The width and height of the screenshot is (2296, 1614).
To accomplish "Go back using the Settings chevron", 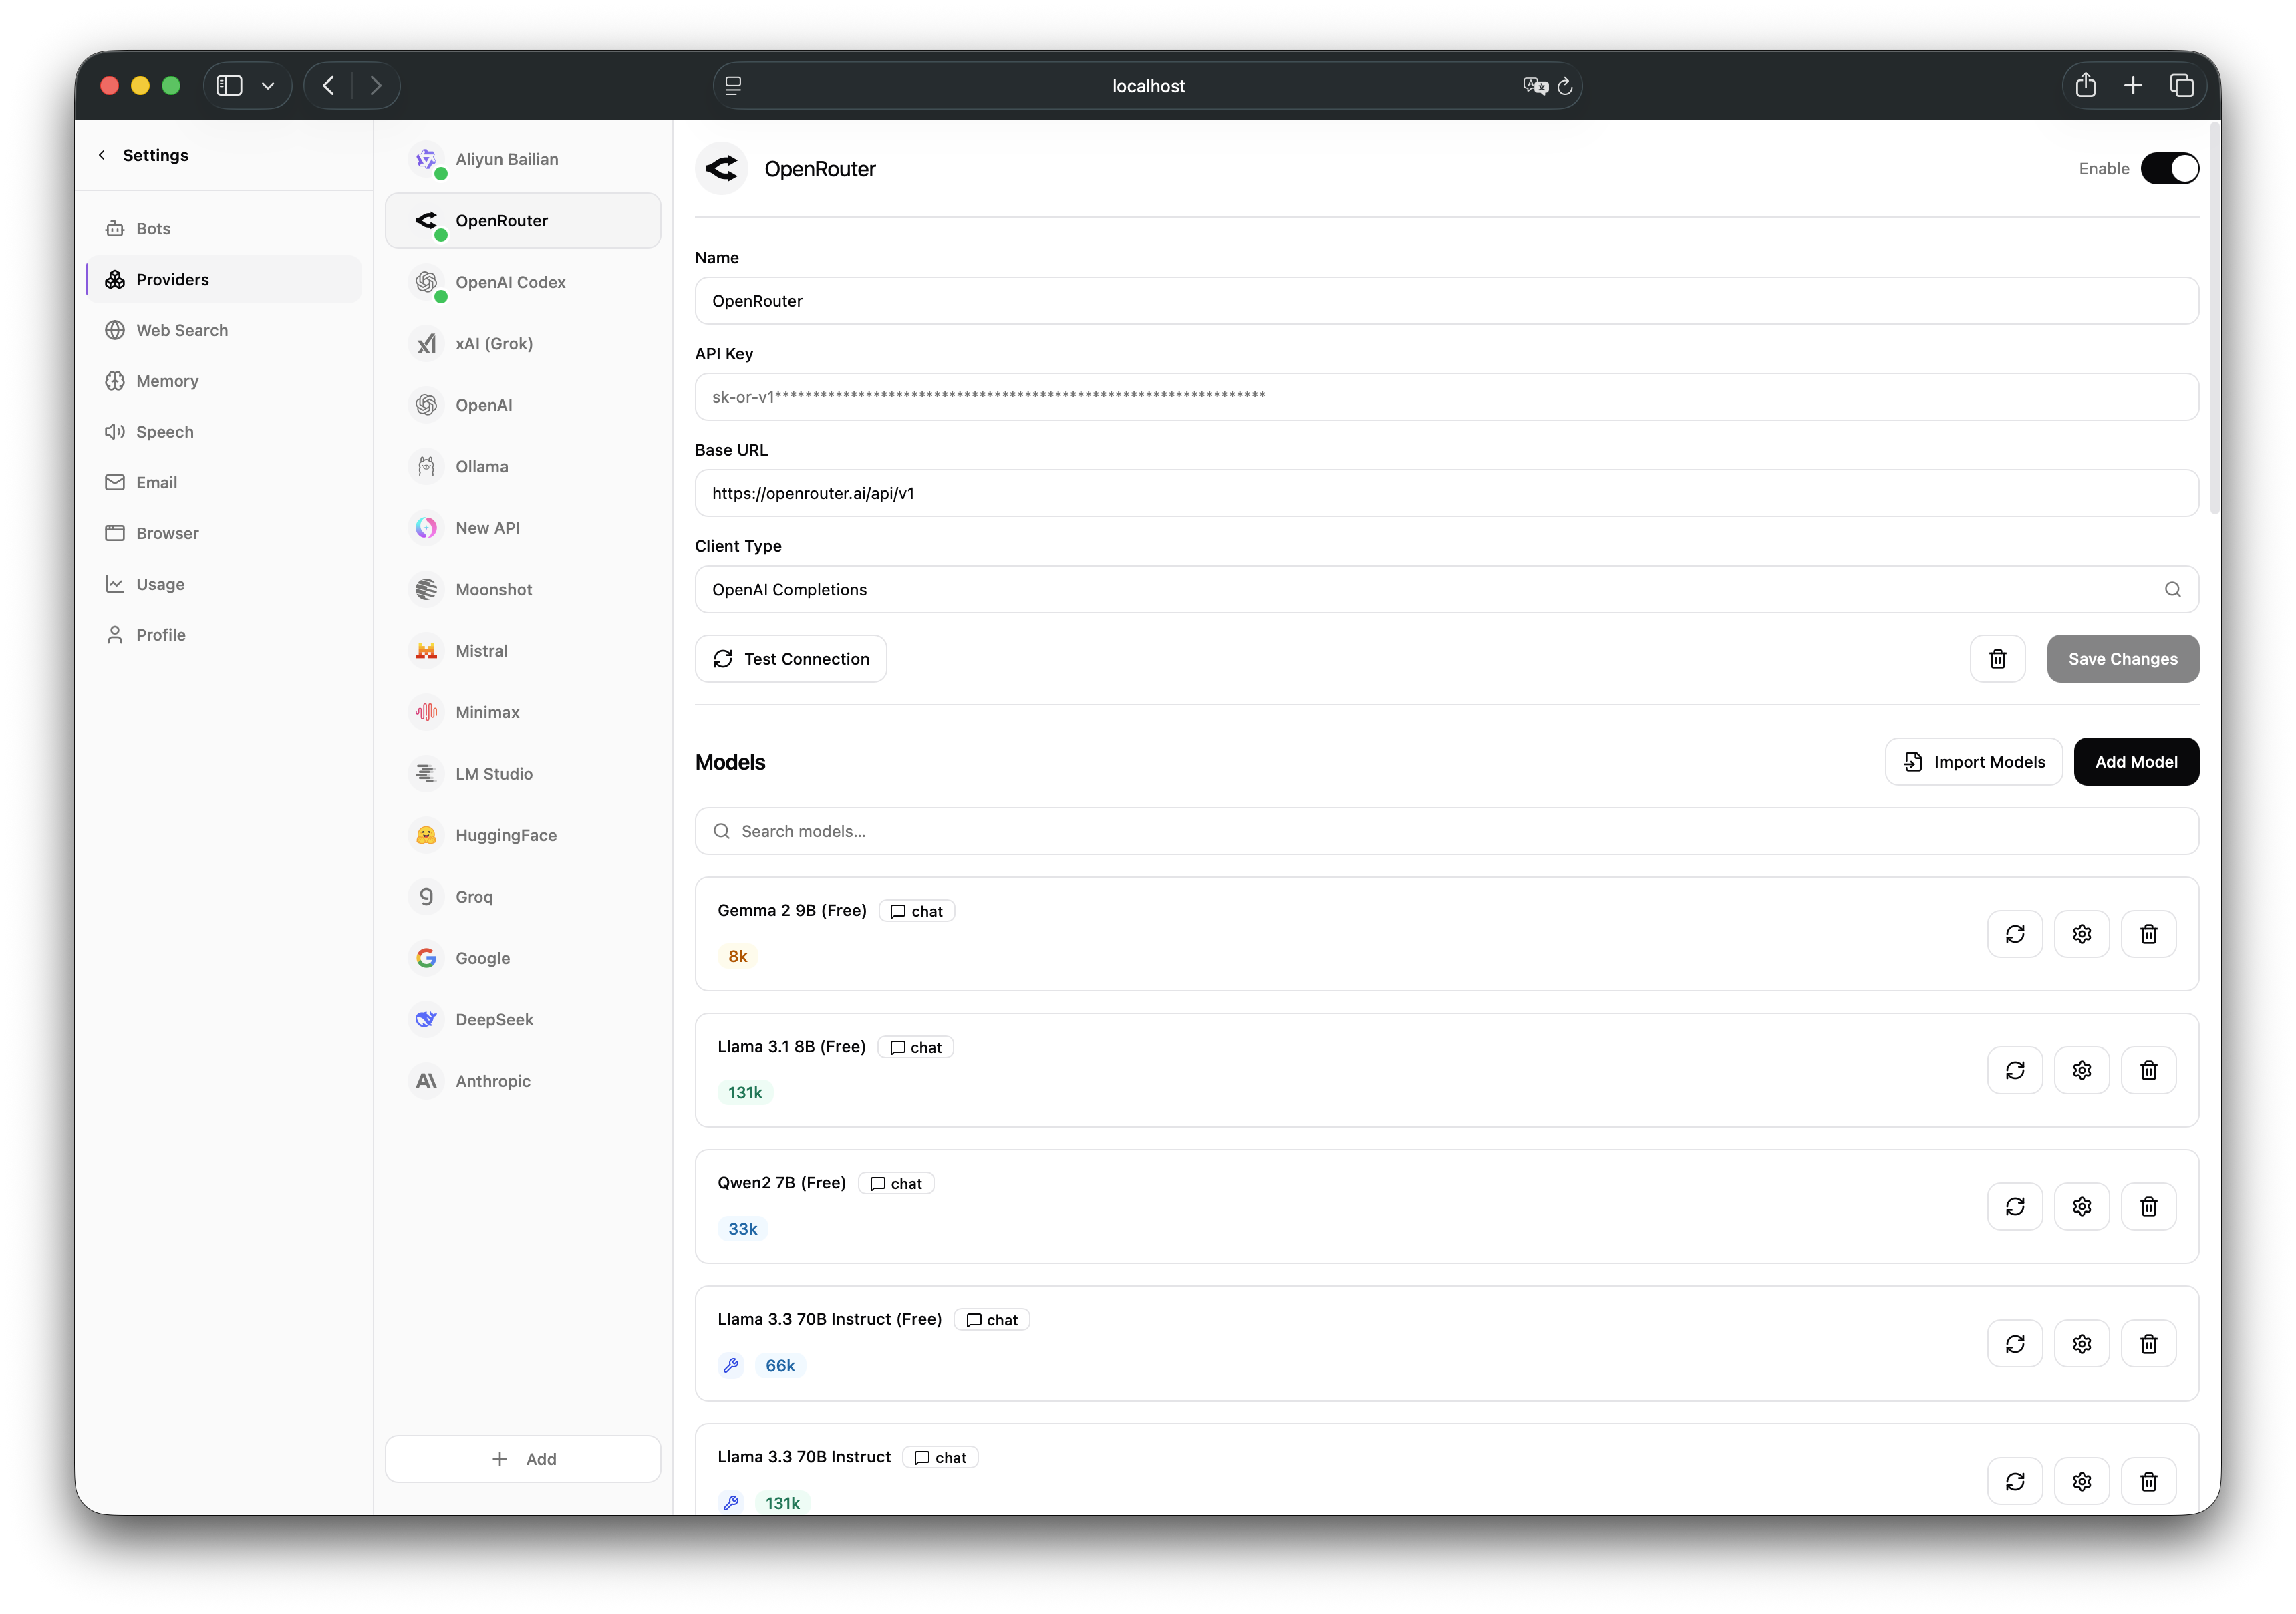I will point(102,155).
